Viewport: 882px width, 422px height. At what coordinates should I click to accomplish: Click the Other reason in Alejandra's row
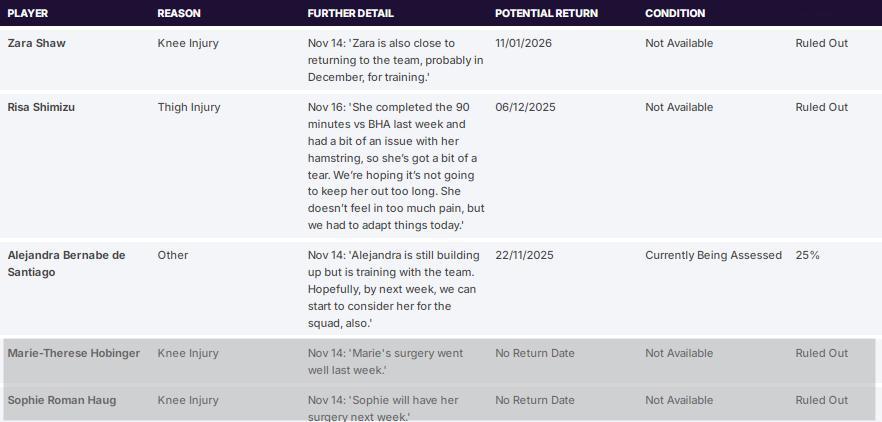[173, 255]
